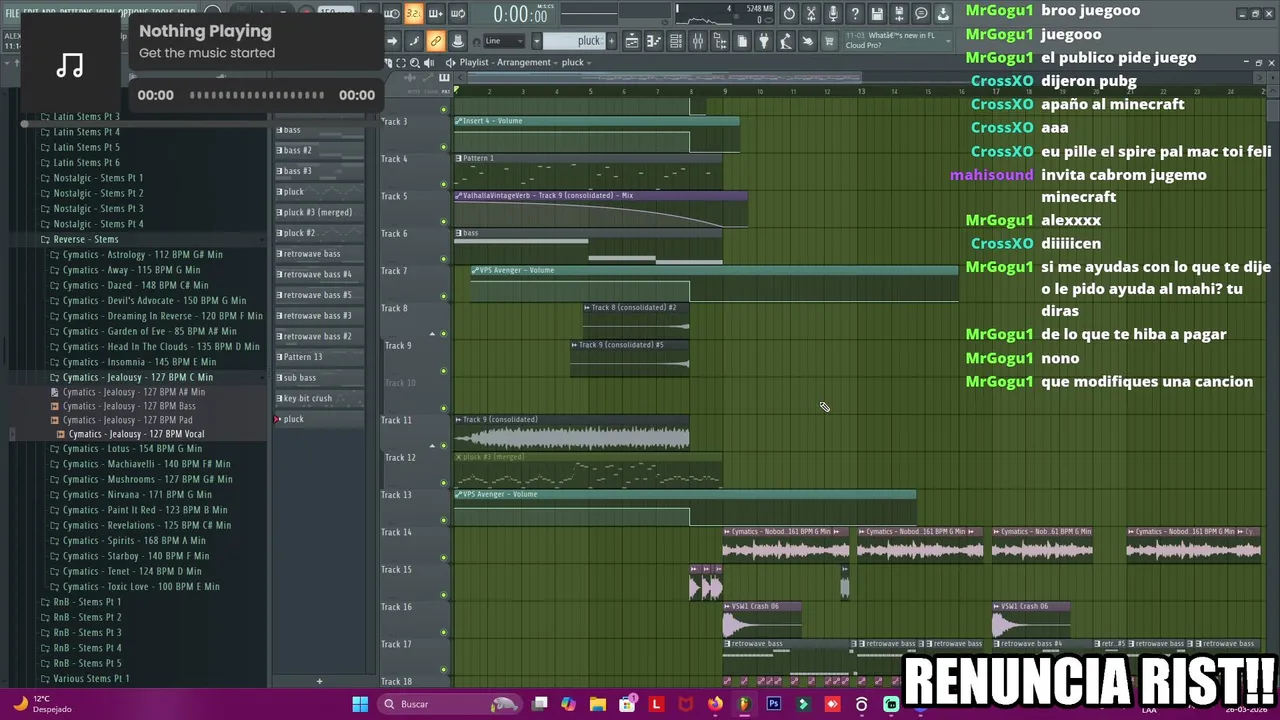Viewport: 1280px width, 720px height.
Task: Open Firefox from the taskbar
Action: (x=715, y=704)
